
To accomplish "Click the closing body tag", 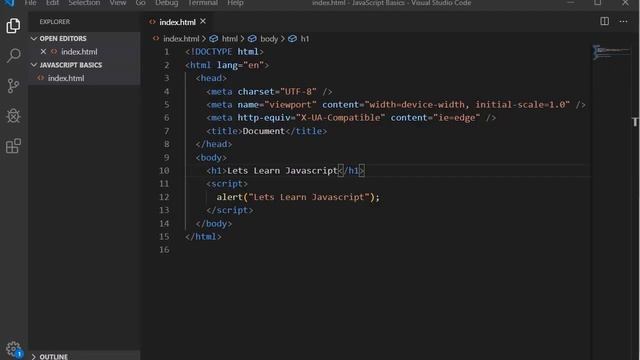I will click(213, 224).
